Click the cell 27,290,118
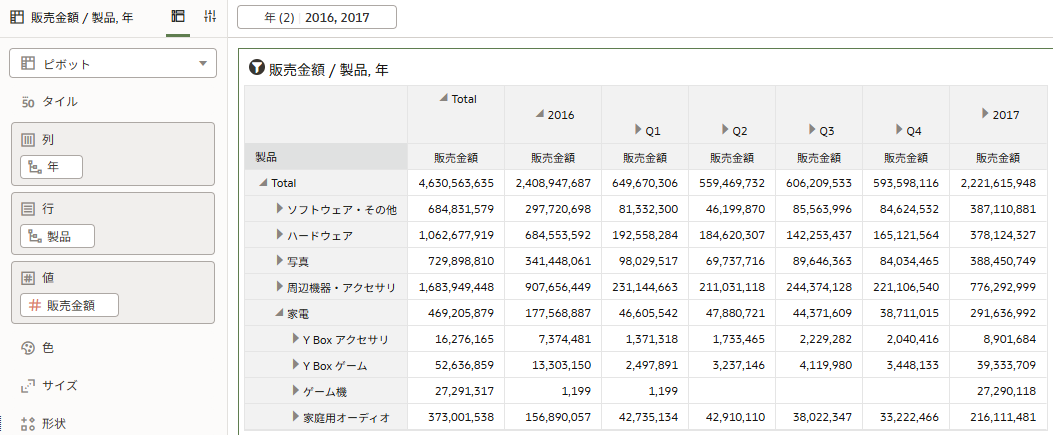 tap(997, 391)
